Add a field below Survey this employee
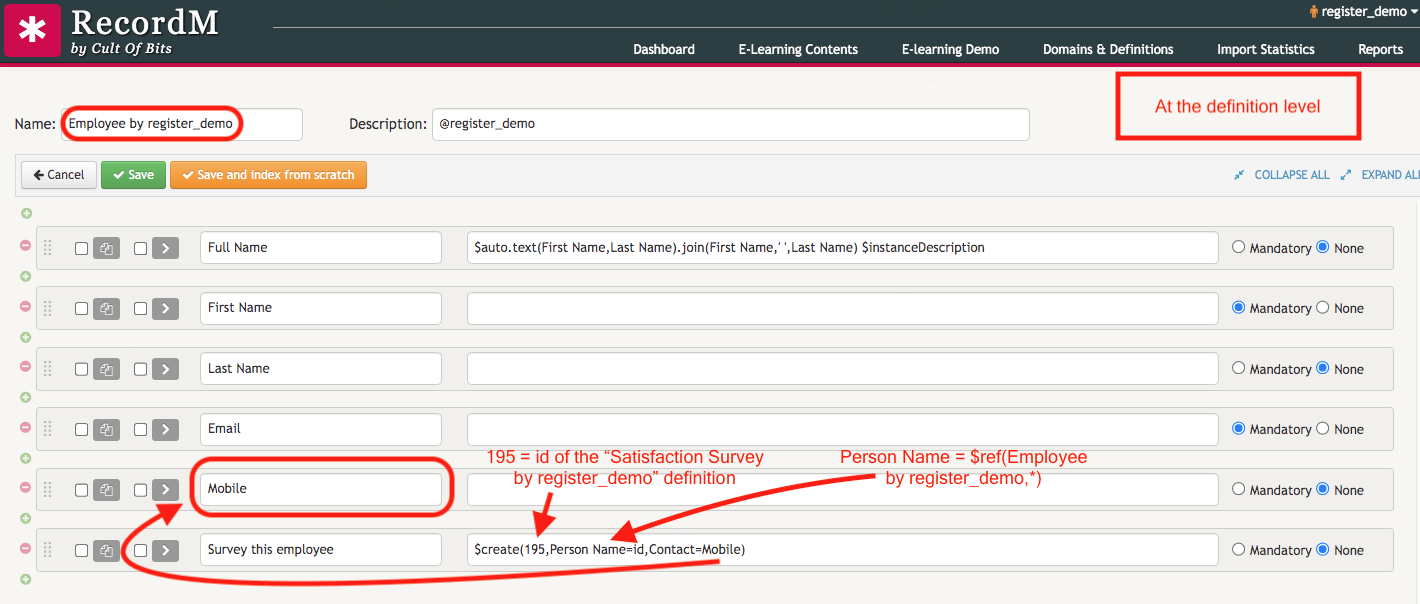 coord(26,579)
